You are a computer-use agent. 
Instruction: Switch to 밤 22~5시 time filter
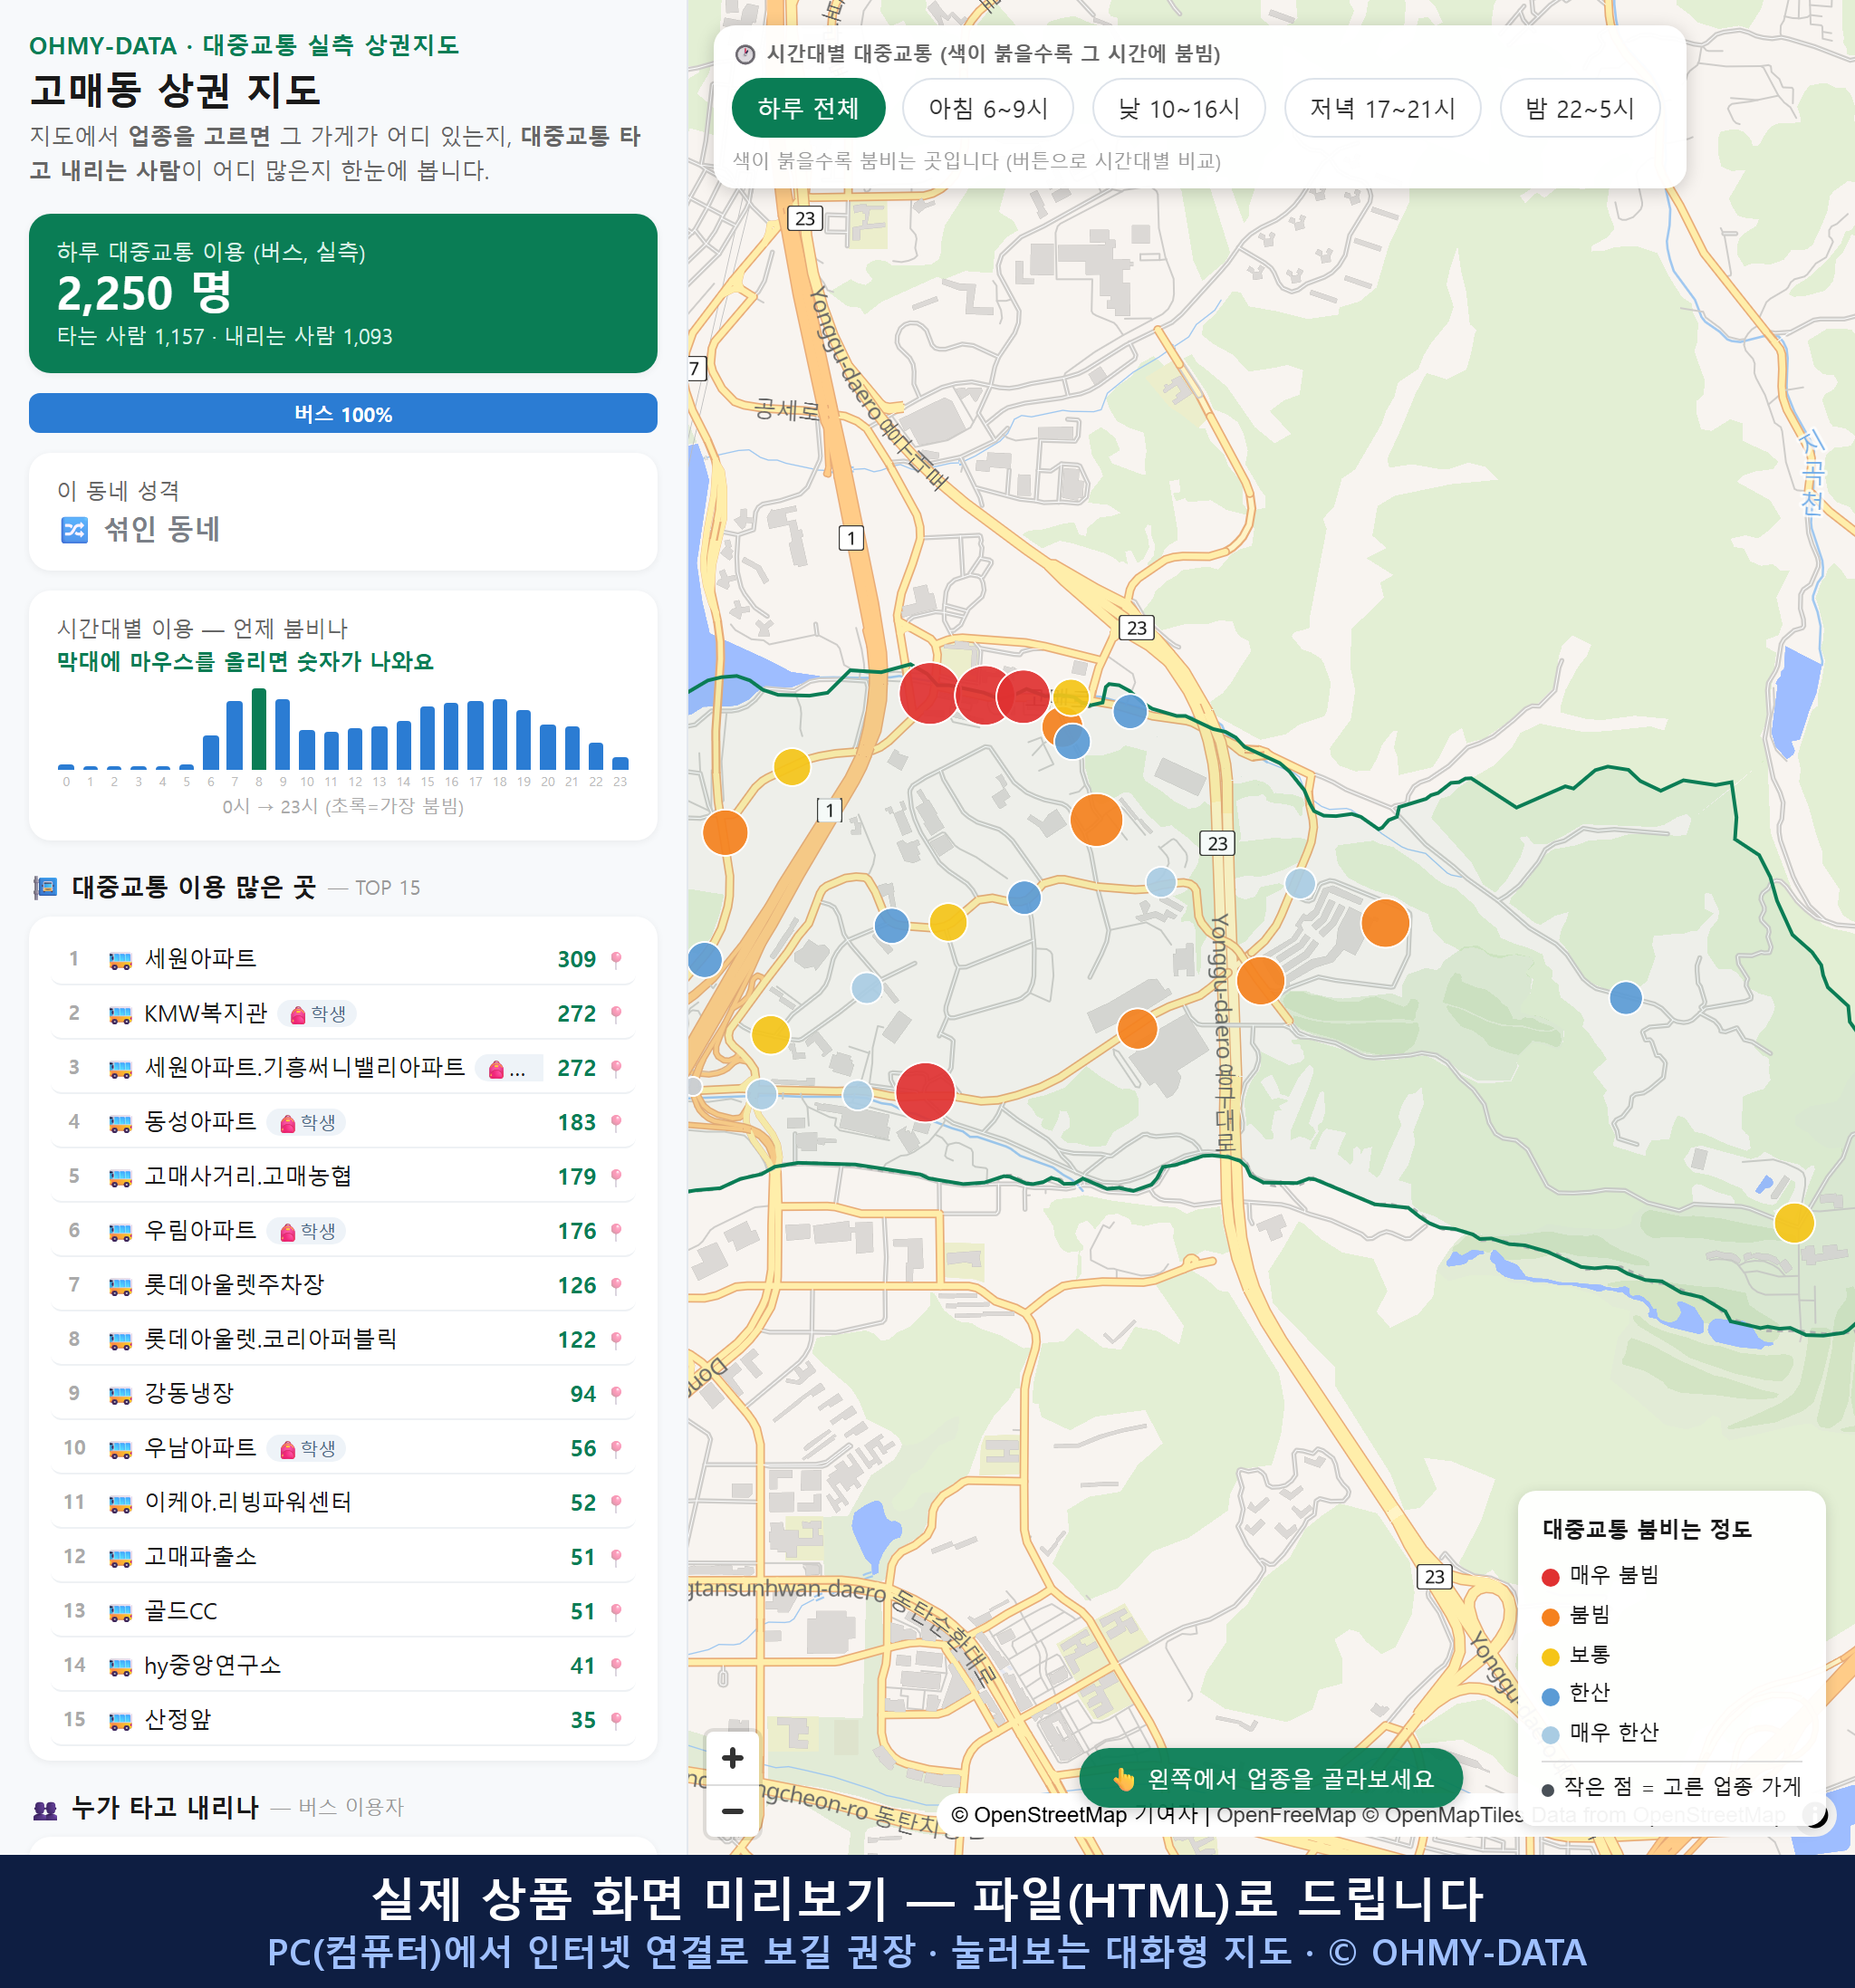click(1580, 108)
